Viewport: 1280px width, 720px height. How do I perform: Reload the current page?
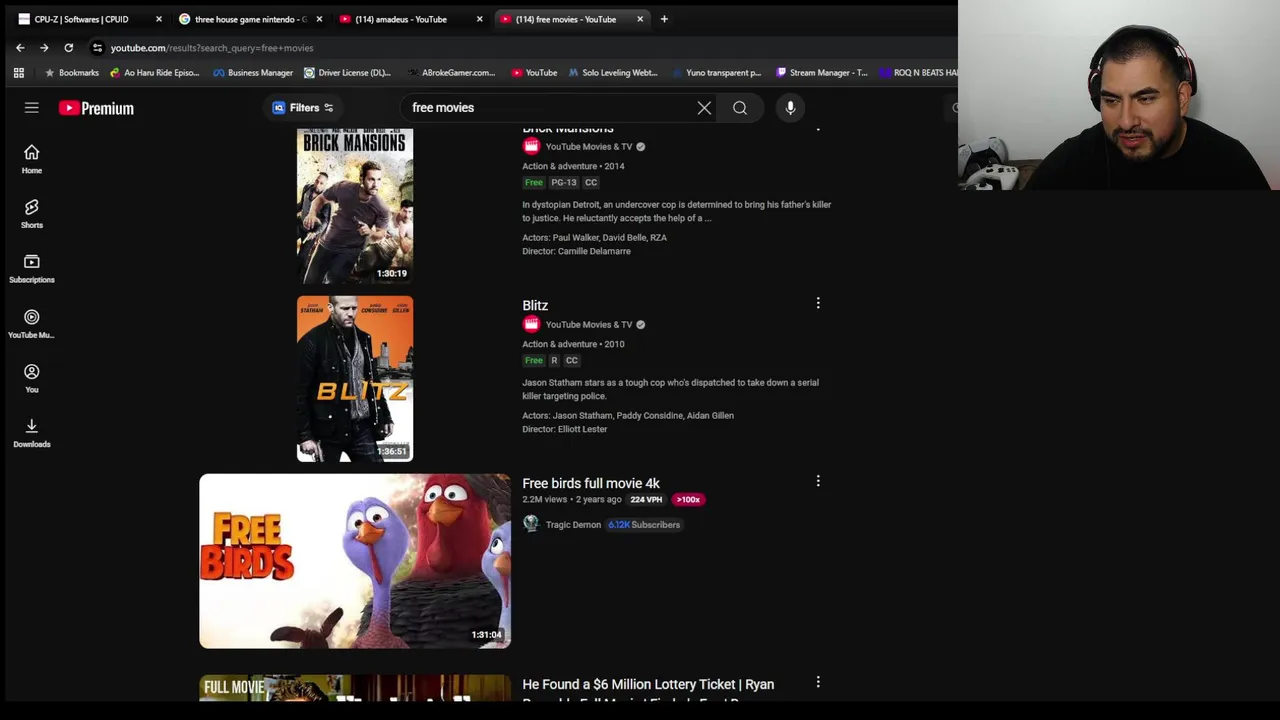(68, 48)
